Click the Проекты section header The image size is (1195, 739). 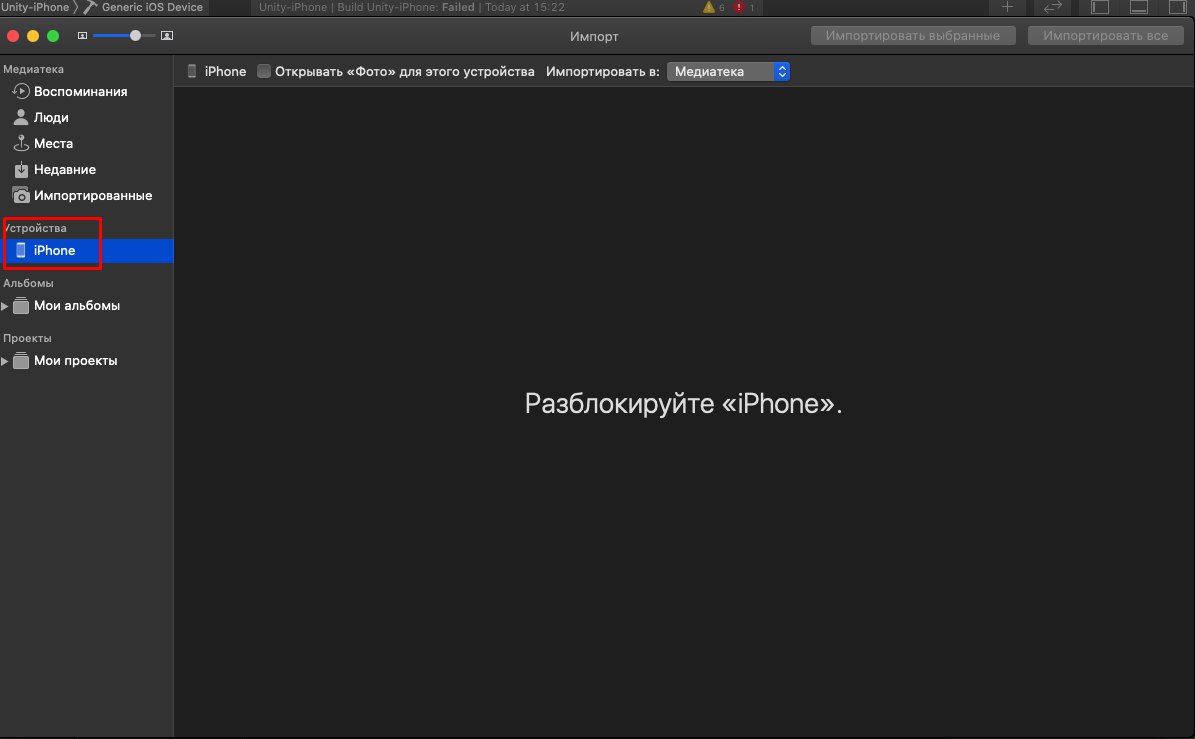point(27,338)
